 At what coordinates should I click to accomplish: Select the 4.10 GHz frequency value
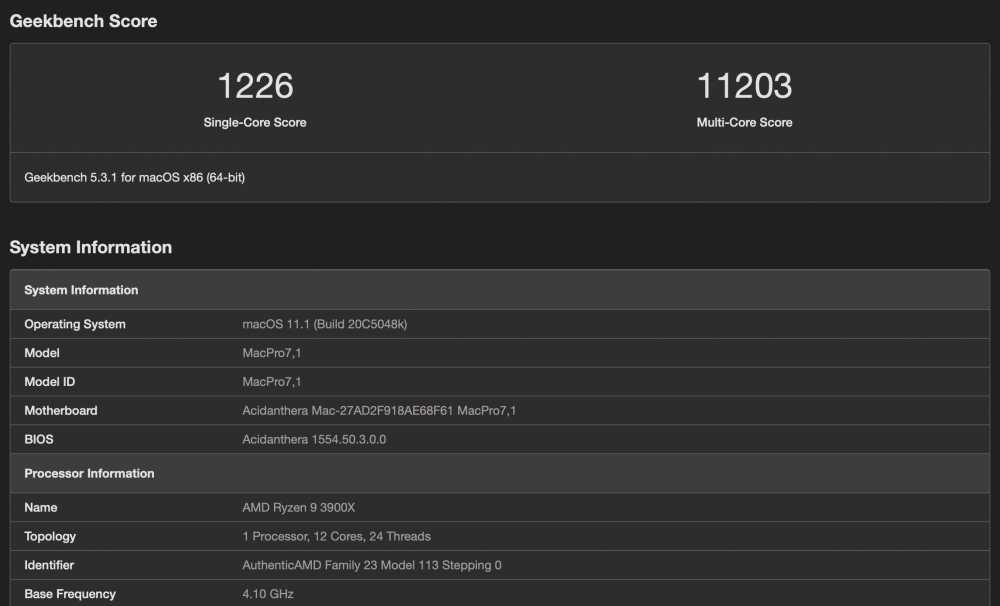pyautogui.click(x=268, y=594)
